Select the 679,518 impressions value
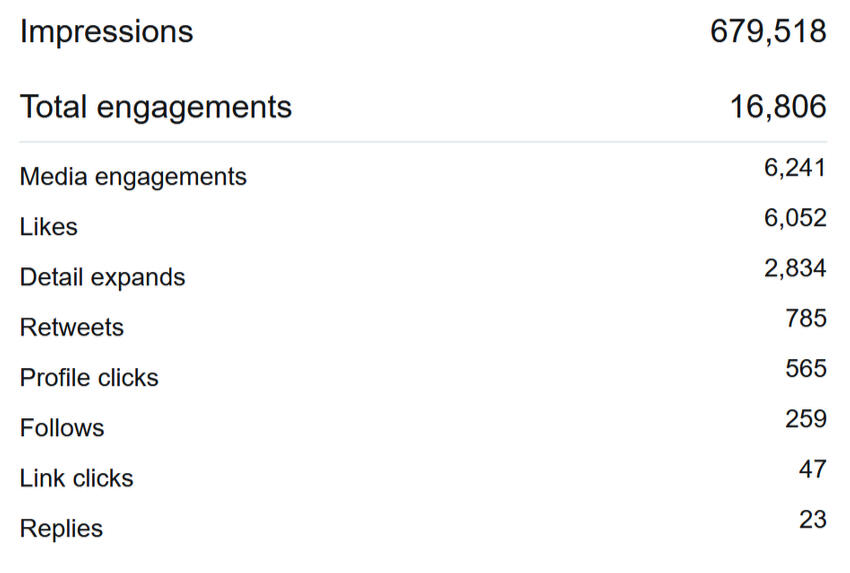The image size is (850, 573). pyautogui.click(x=768, y=32)
